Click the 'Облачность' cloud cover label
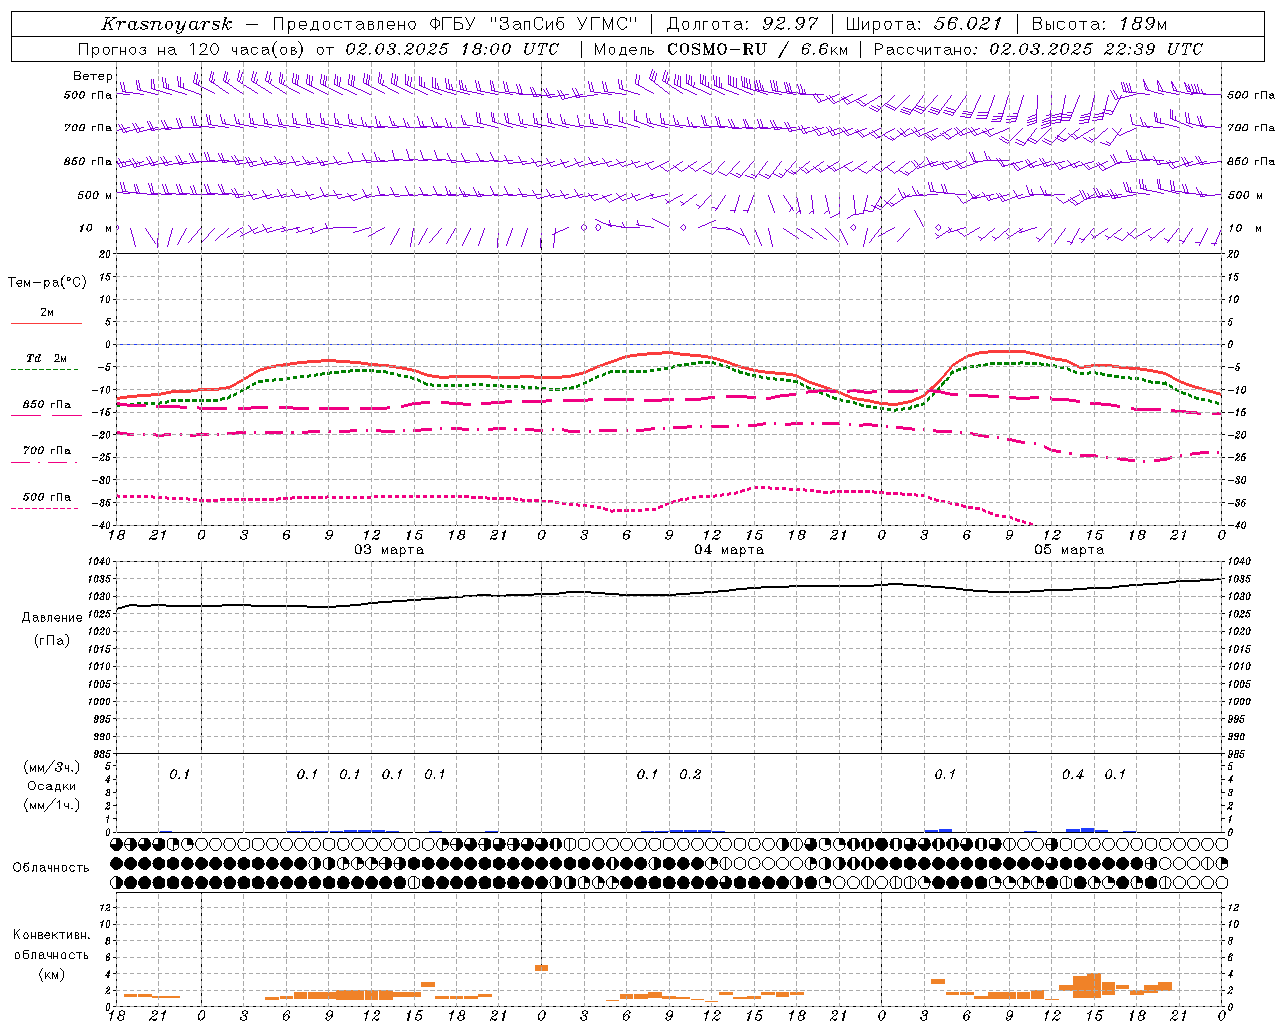 tap(51, 868)
